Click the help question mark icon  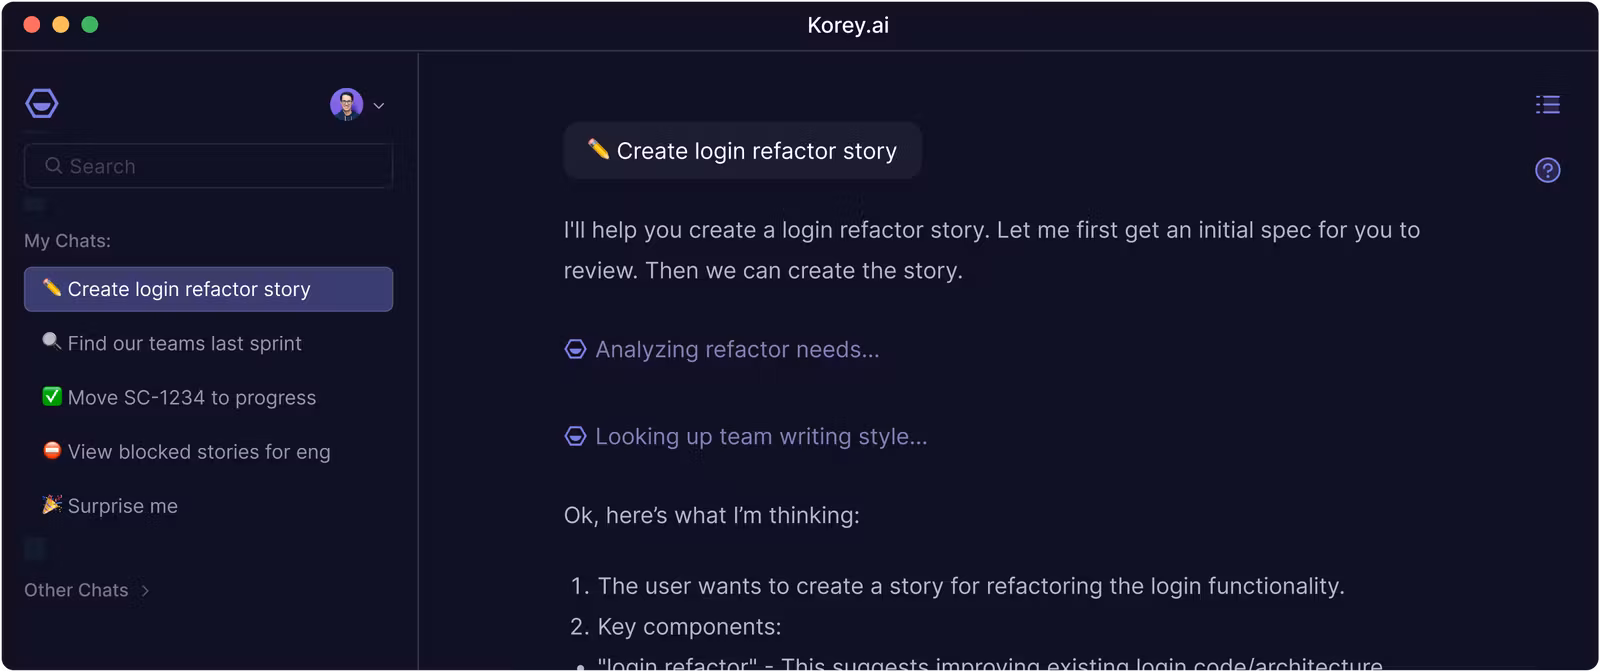pos(1547,170)
